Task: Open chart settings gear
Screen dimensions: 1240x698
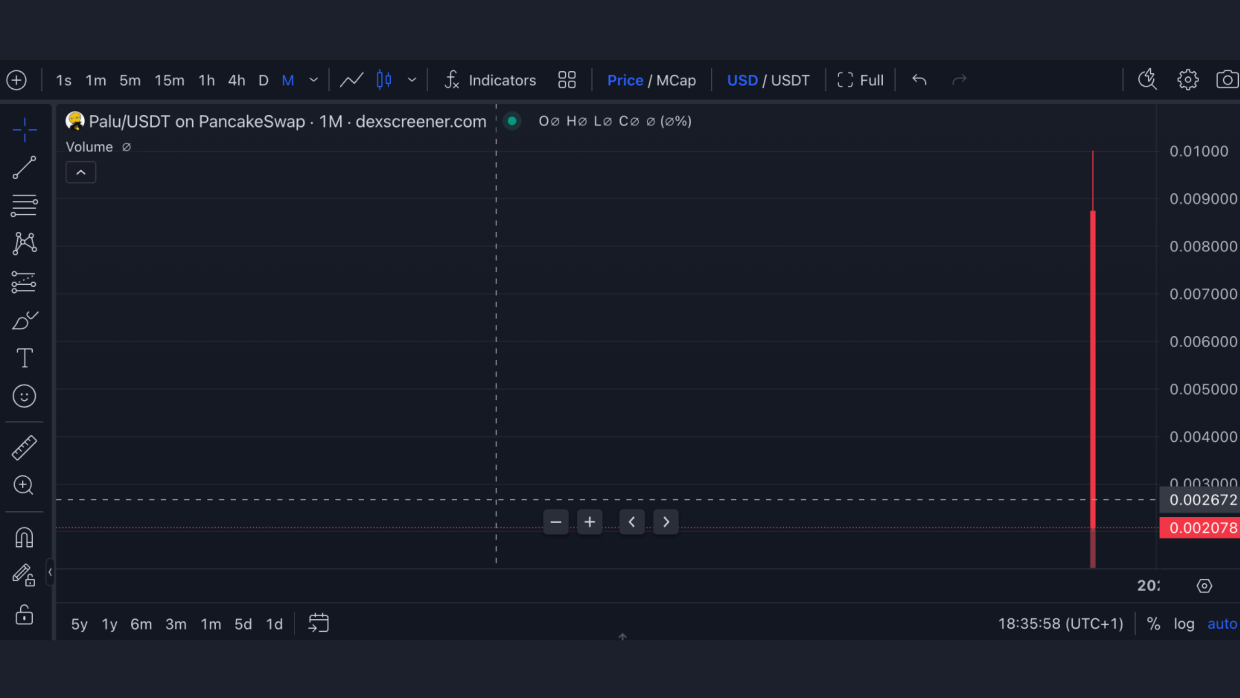Action: pos(1188,80)
